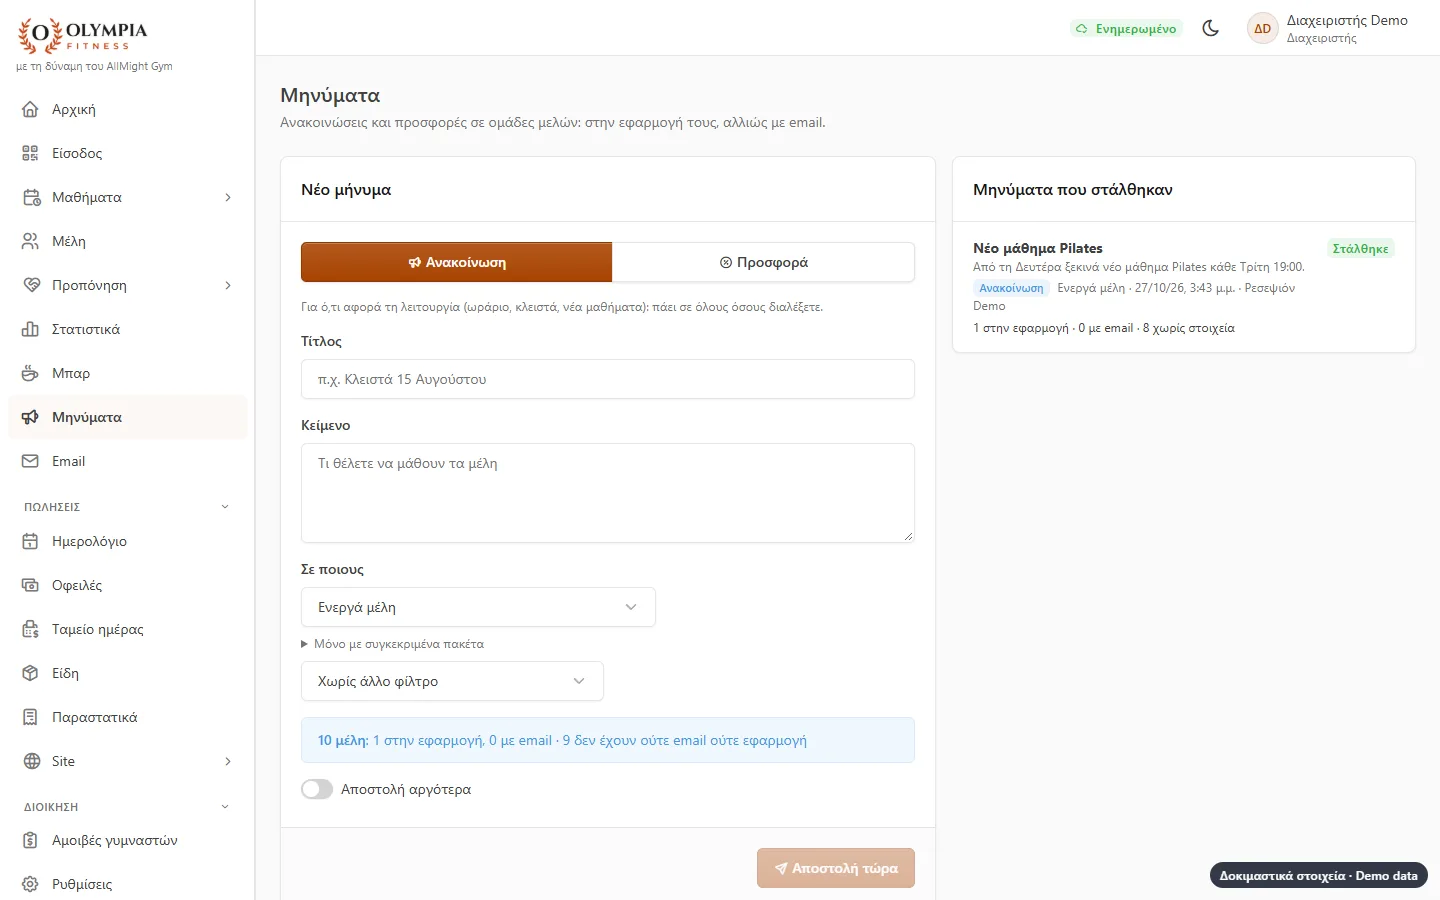
Task: Toggle the Αποστολή αργότερα switch
Action: point(317,789)
